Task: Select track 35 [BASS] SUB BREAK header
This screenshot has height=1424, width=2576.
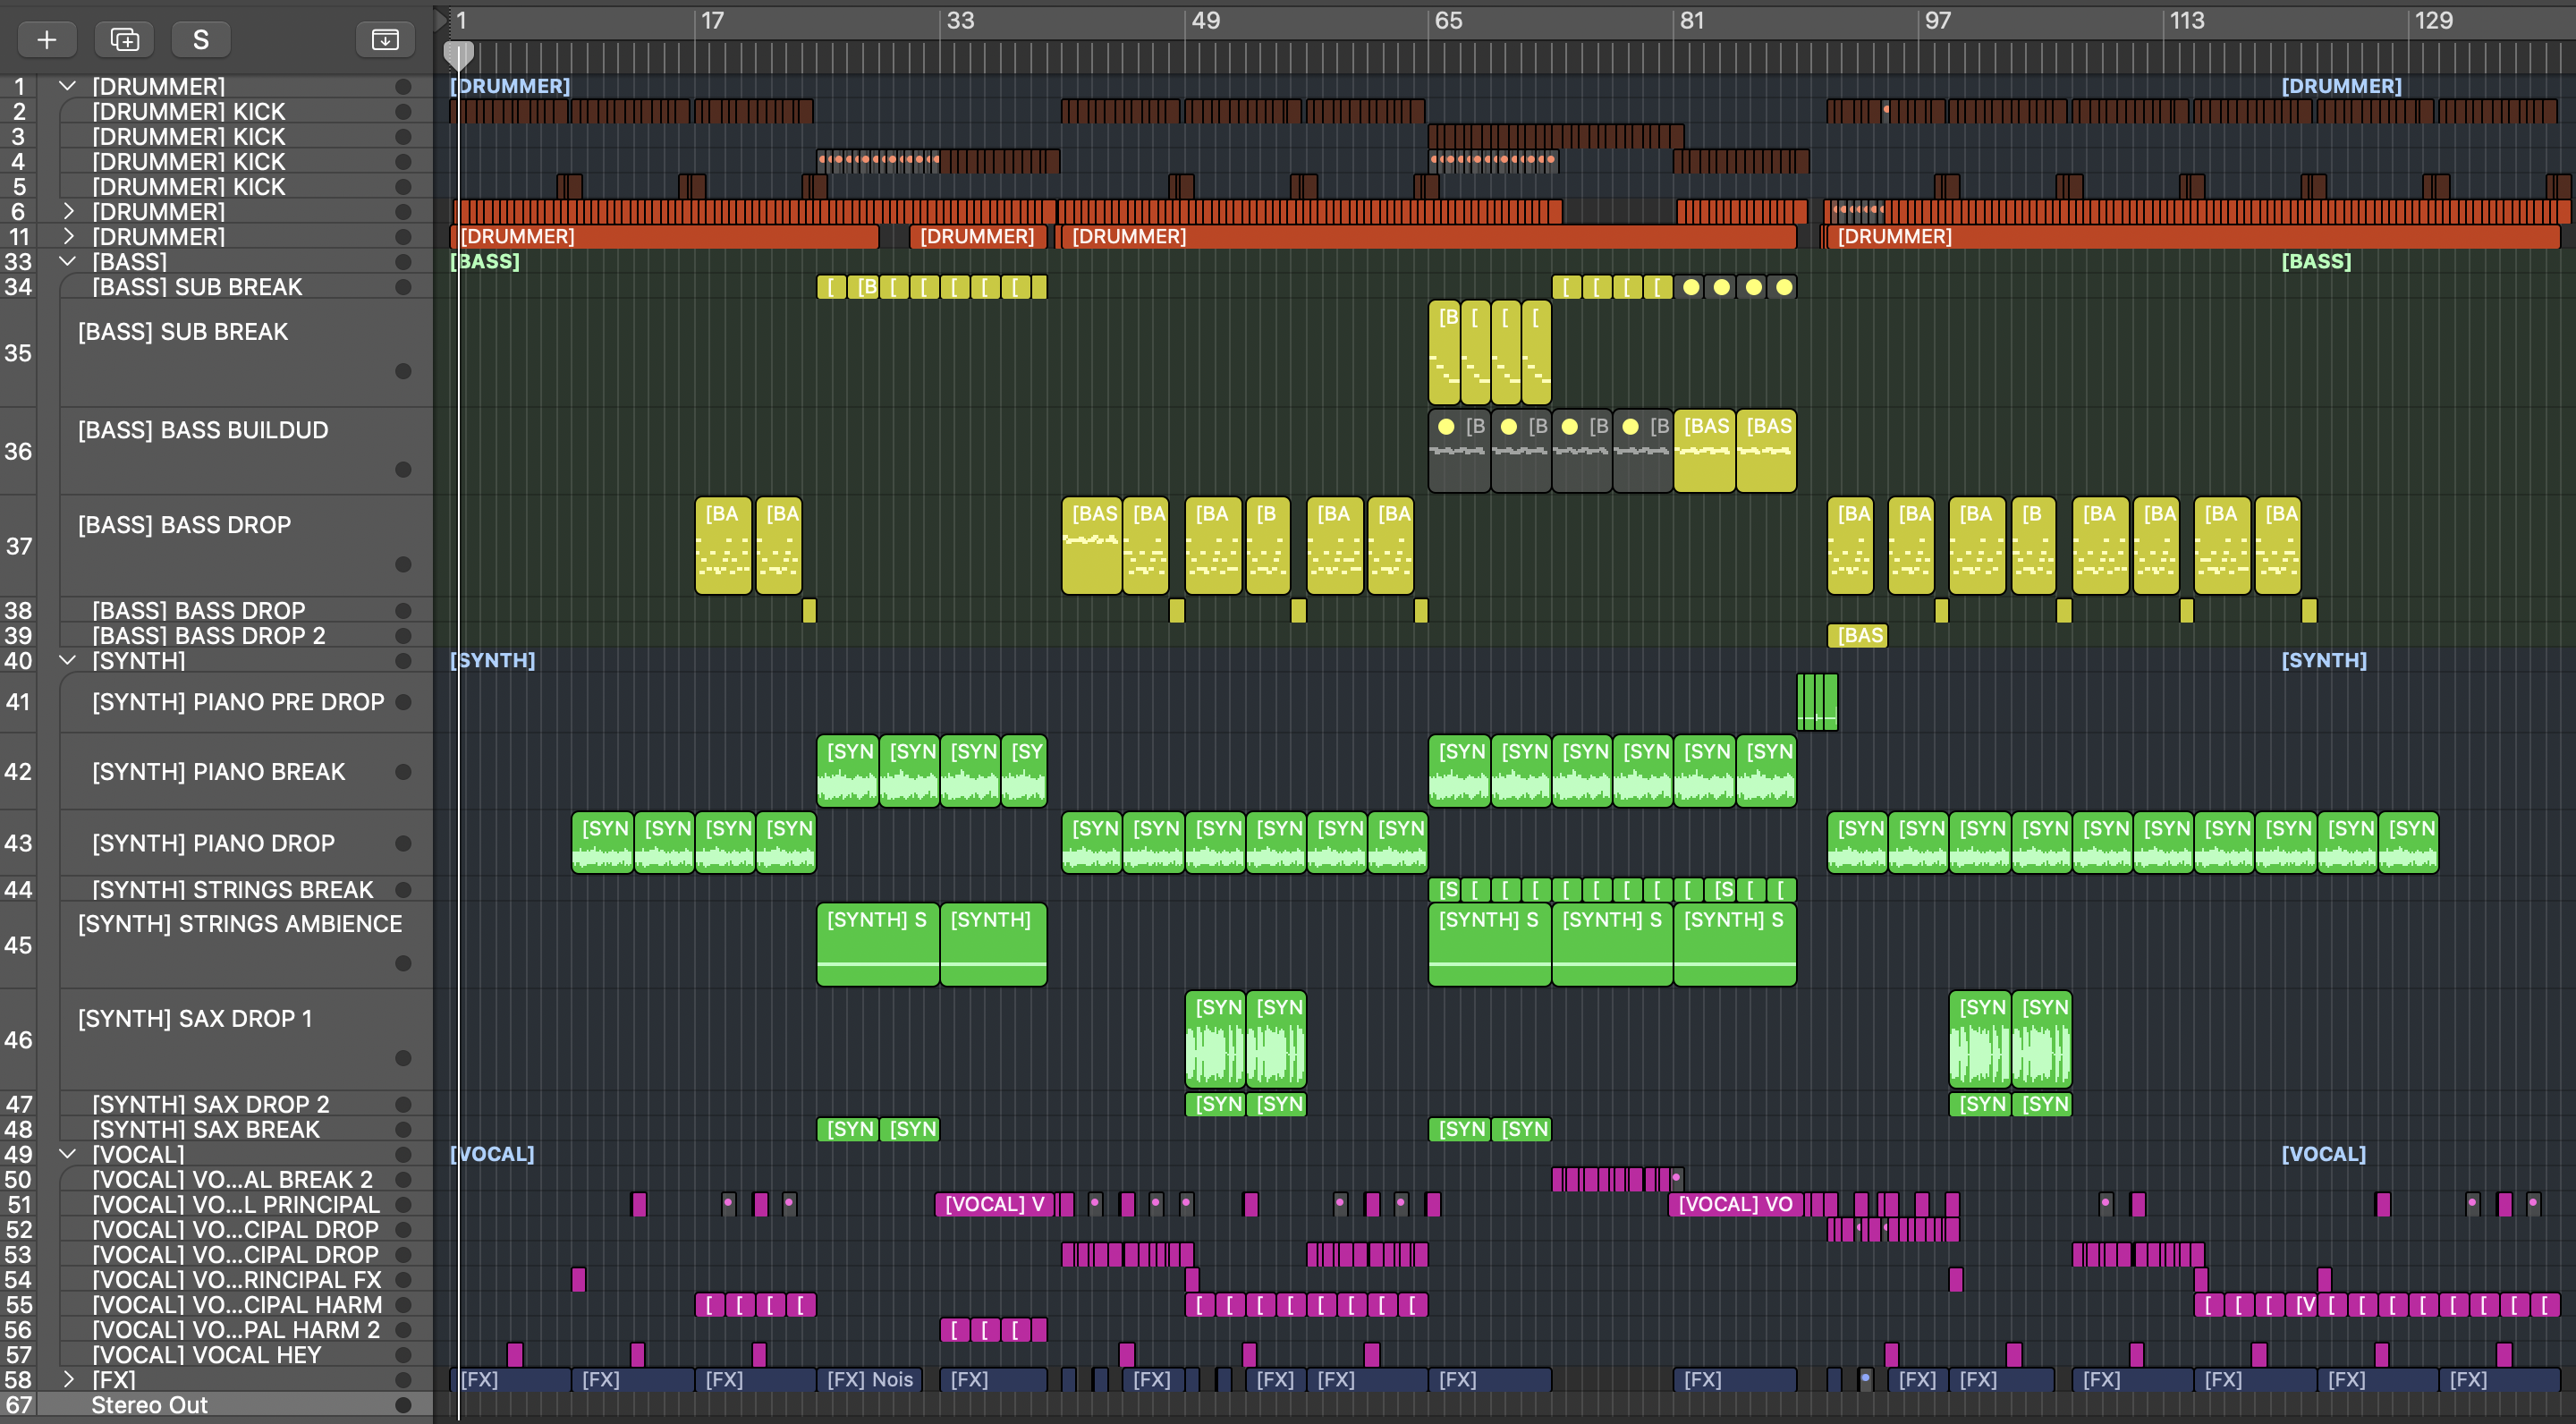Action: point(216,352)
